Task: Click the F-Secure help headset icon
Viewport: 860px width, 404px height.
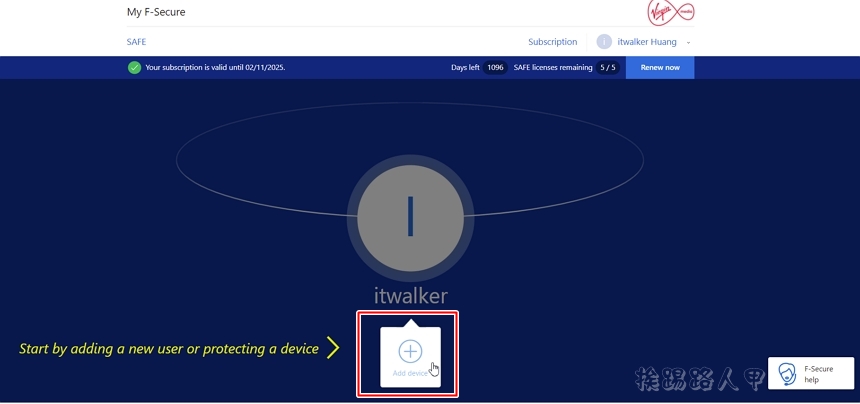Action: pyautogui.click(x=788, y=373)
